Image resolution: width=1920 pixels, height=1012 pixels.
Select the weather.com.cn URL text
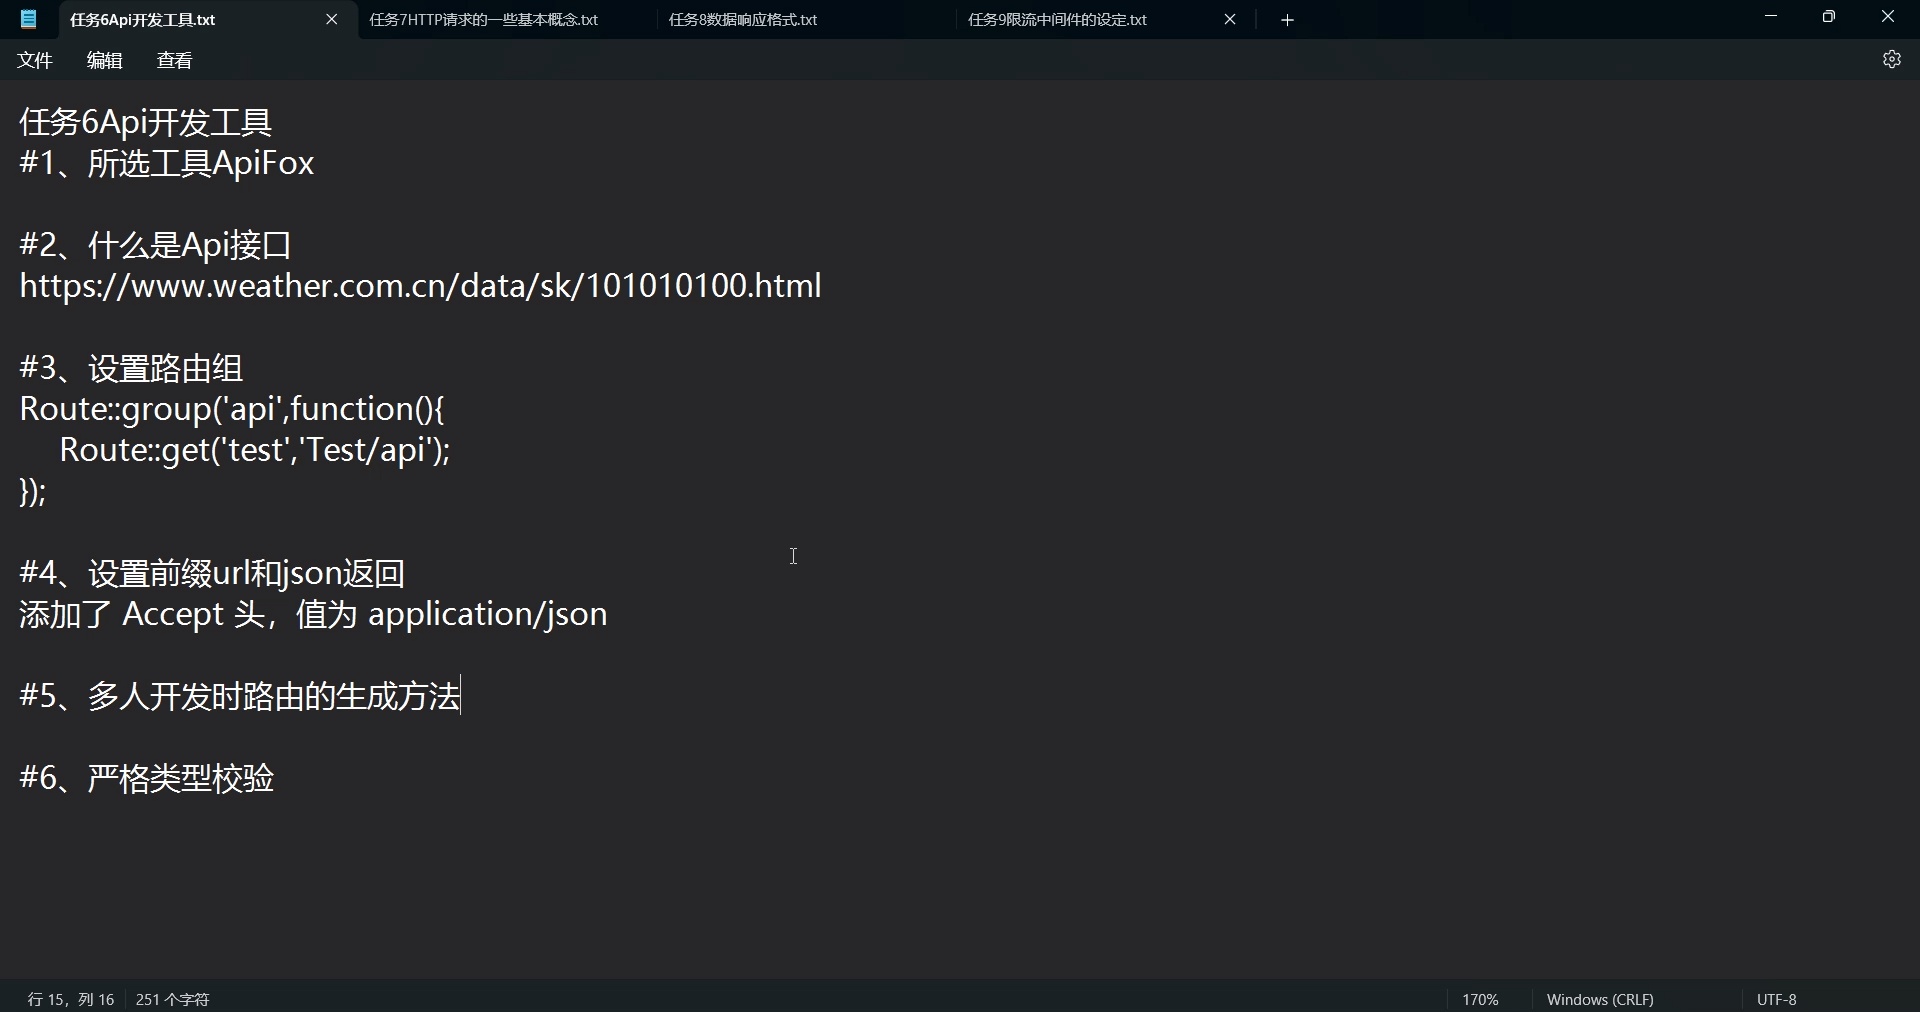420,288
